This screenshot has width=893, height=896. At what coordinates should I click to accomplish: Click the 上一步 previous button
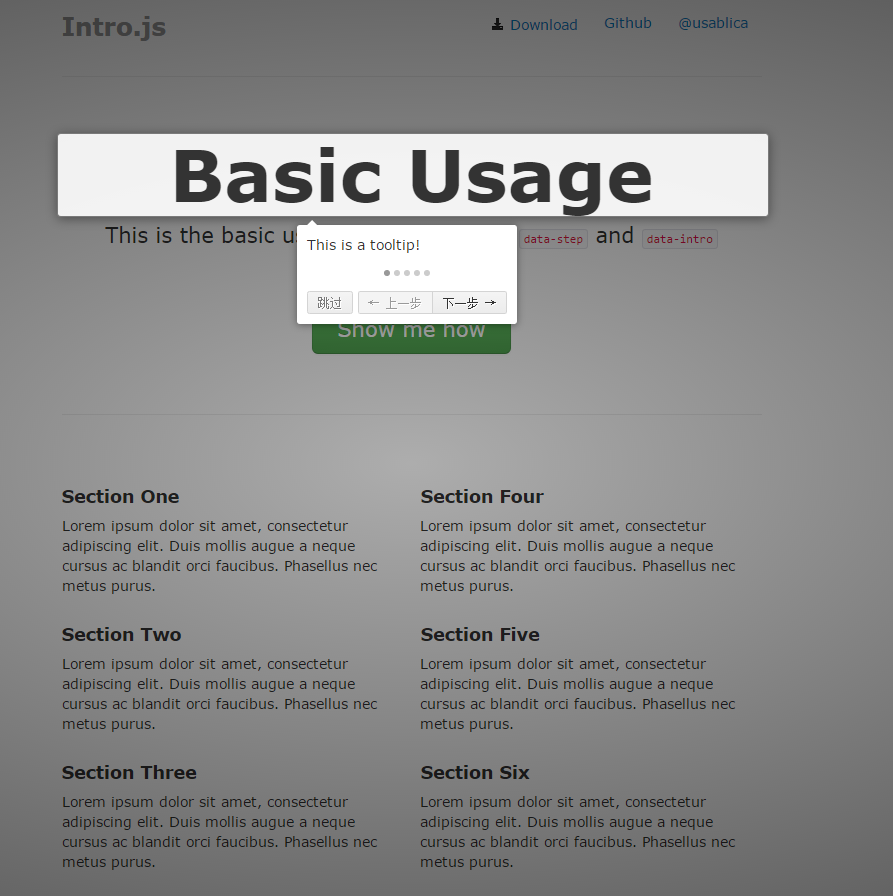tap(395, 303)
